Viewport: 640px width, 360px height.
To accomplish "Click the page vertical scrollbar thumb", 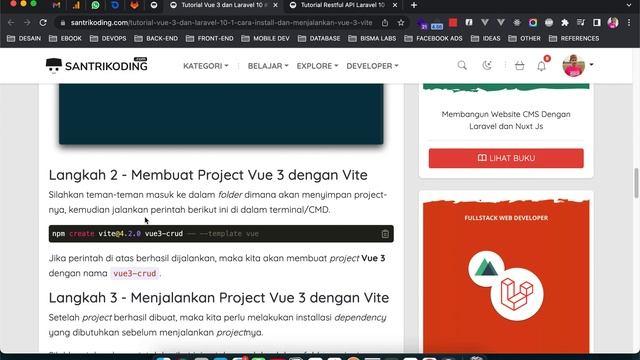I will tap(636, 182).
